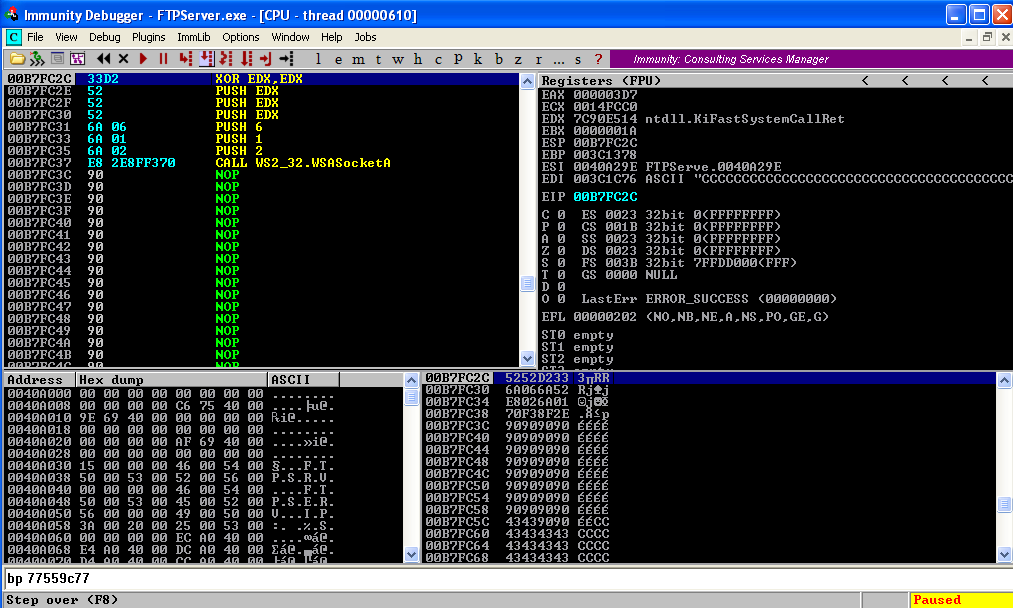Click the Immunity Consulting Services Manager banner

click(811, 59)
